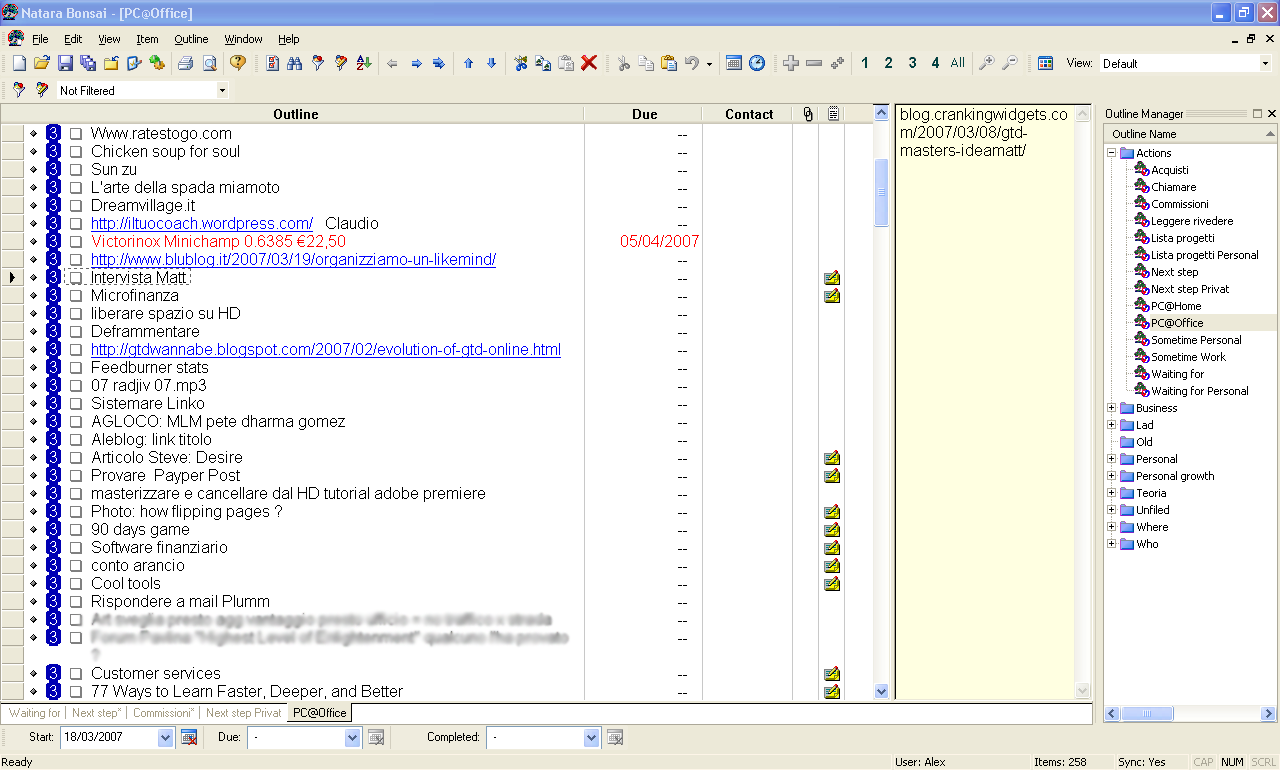Click the blue clock icon
The width and height of the screenshot is (1280, 770).
tap(757, 63)
